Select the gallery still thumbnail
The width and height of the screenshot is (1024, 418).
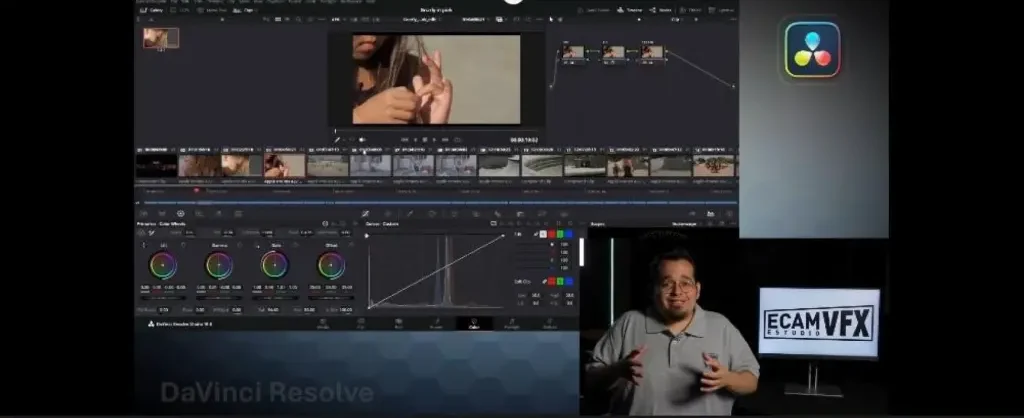pyautogui.click(x=161, y=38)
